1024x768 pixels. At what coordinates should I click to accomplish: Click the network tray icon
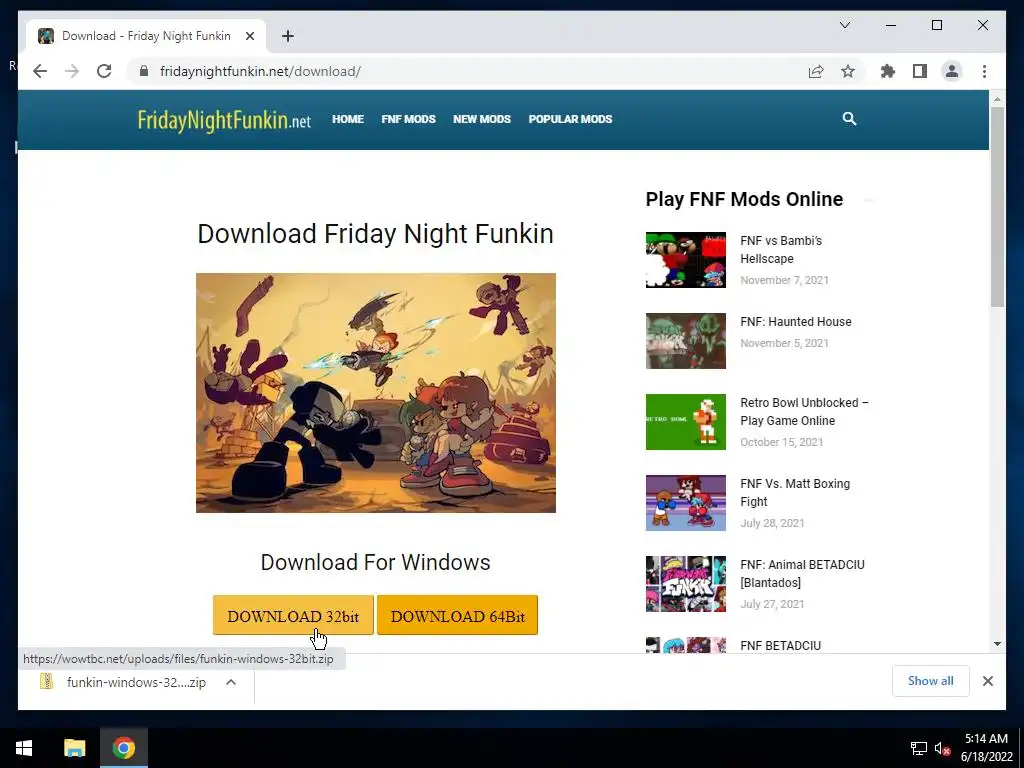[919, 748]
